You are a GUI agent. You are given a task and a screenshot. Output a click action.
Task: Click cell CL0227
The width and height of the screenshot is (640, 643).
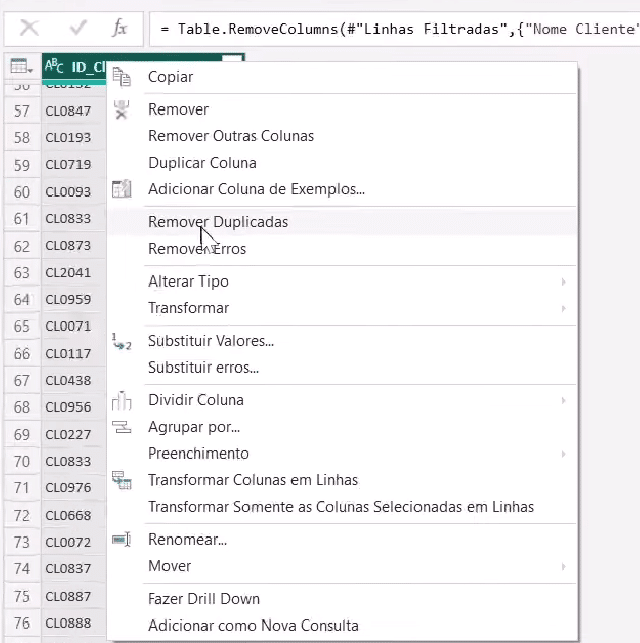click(68, 435)
